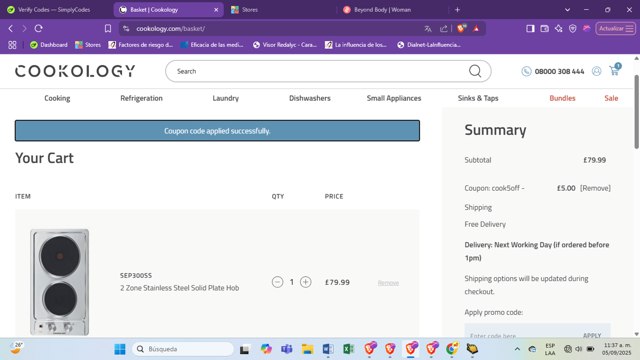Image resolution: width=640 pixels, height=360 pixels.
Task: Reload the page with the refresh icon
Action: coord(38,29)
